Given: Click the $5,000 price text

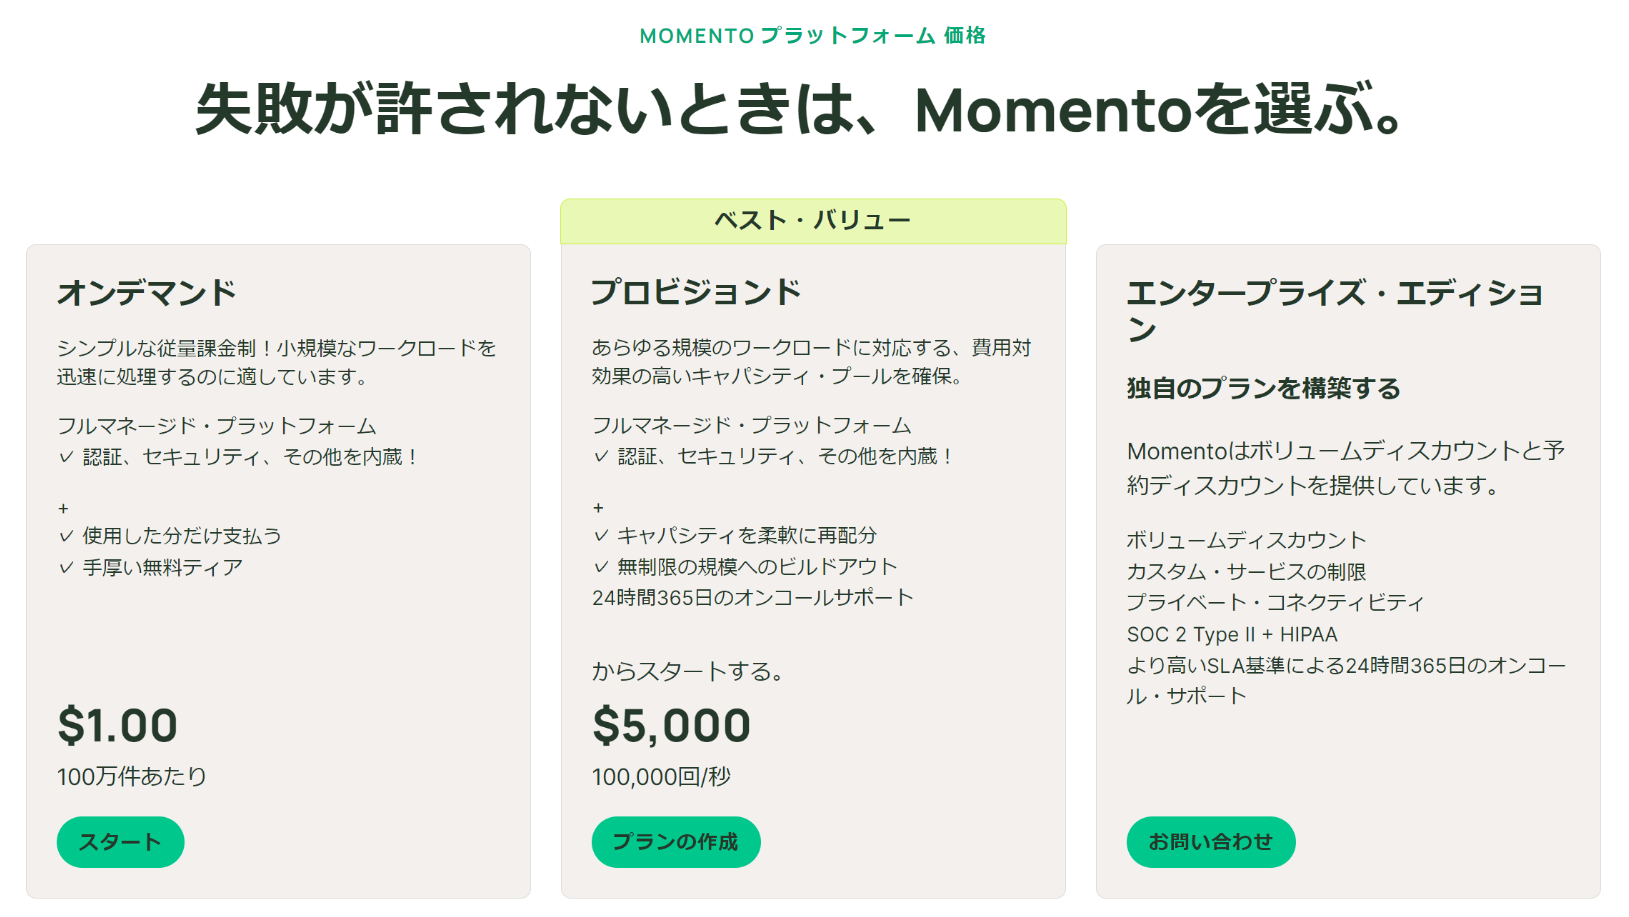Looking at the screenshot, I should coord(671,725).
